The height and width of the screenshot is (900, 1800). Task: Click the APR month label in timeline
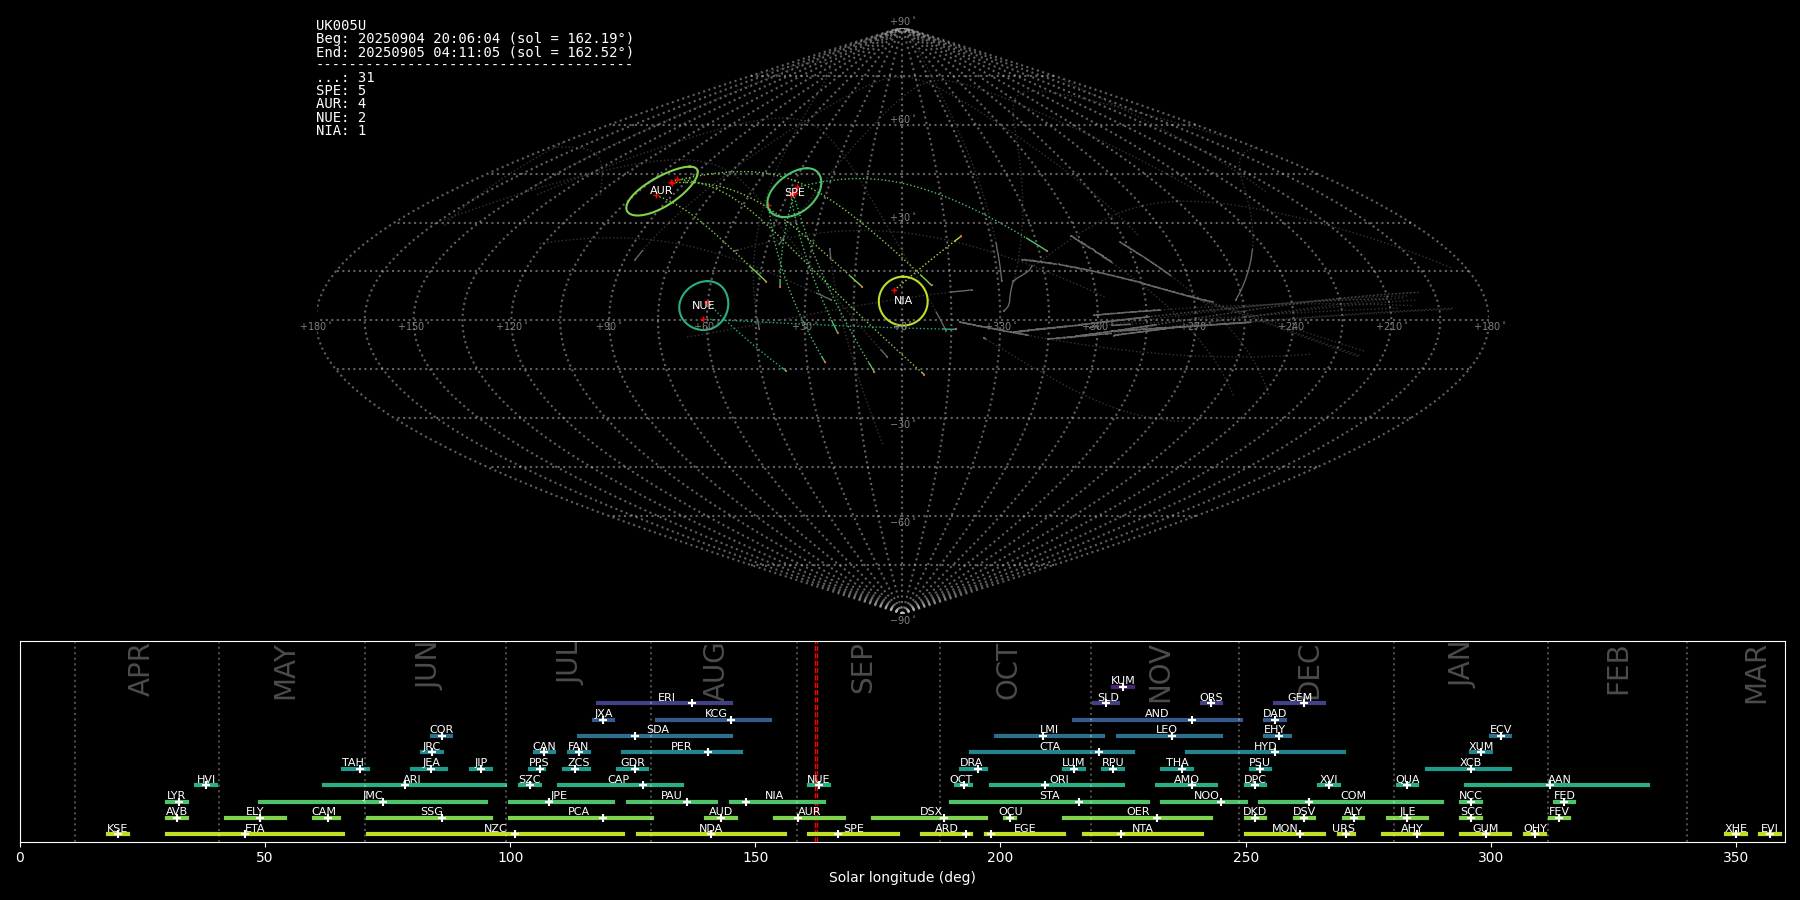click(x=139, y=670)
